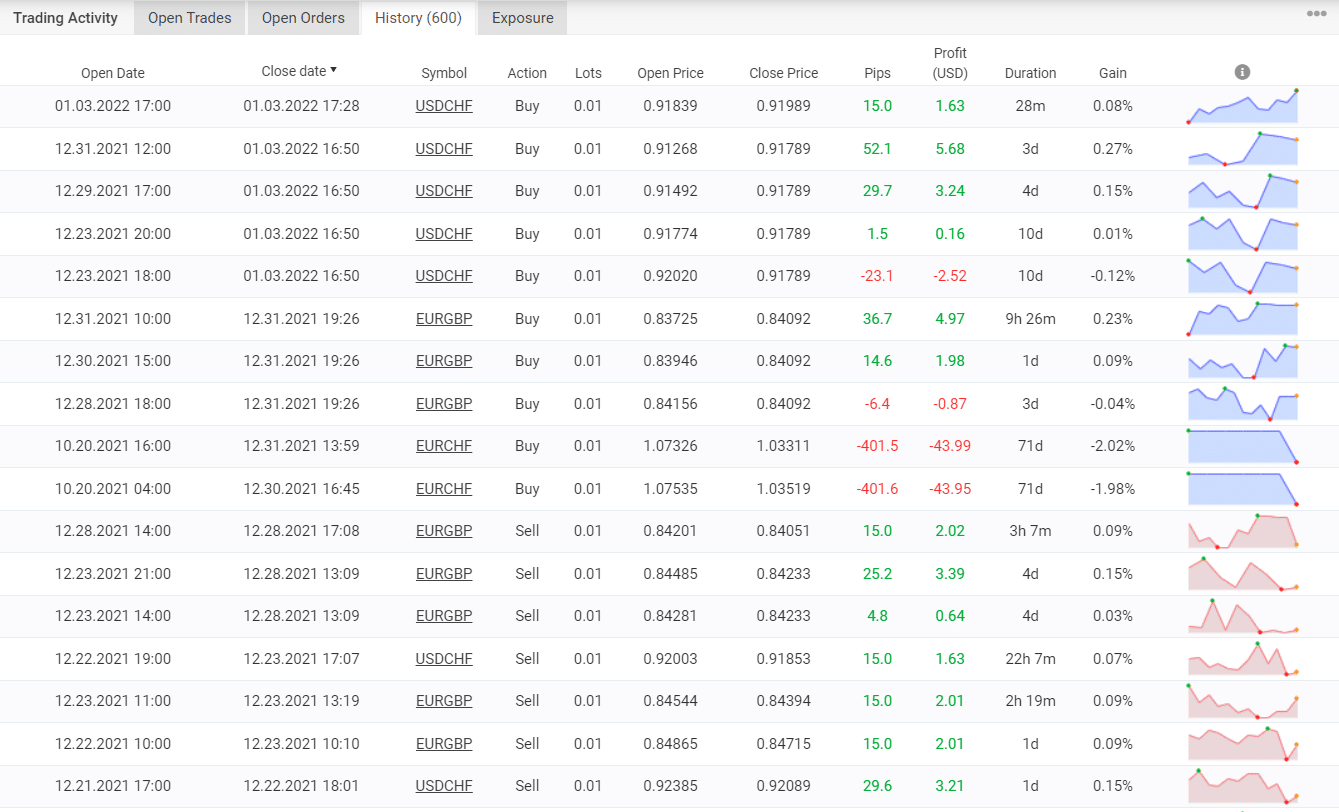Sort by the Duration column header
Viewport: 1339px width, 812px height.
click(1030, 73)
